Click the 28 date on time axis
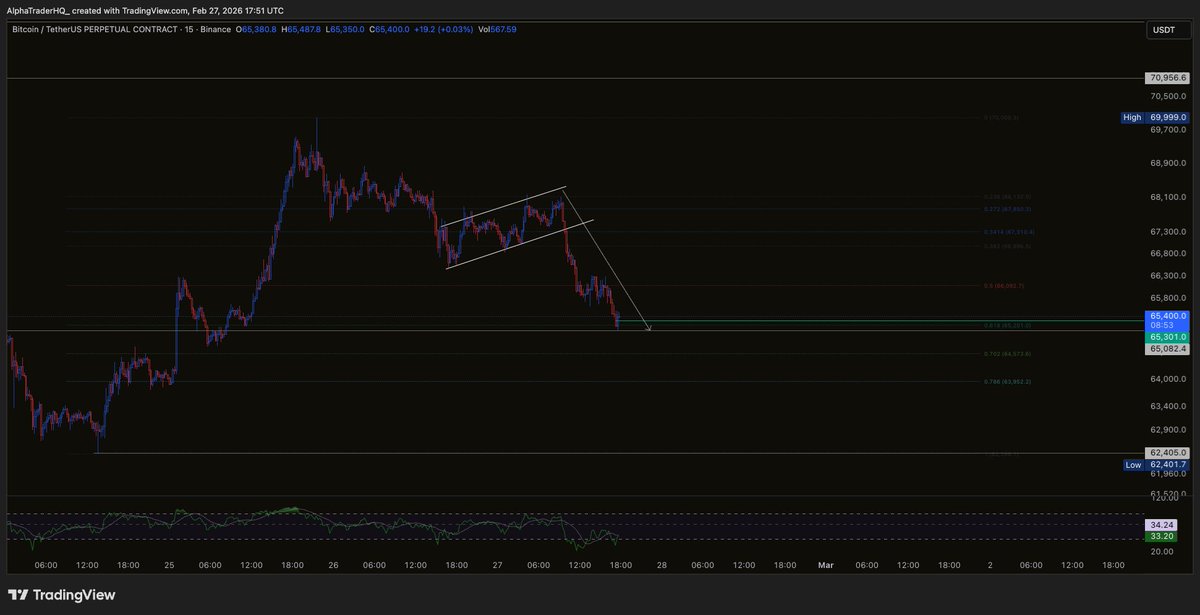The height and width of the screenshot is (615, 1200). 662,565
